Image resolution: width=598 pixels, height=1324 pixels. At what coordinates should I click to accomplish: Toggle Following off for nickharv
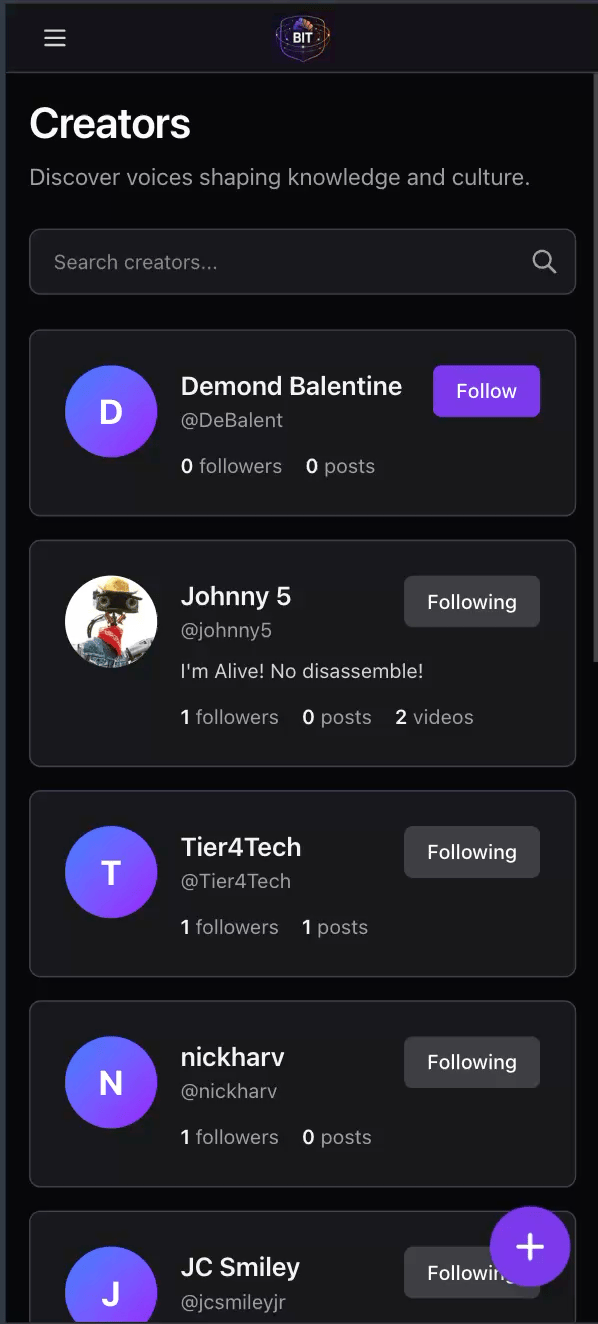(x=471, y=1062)
